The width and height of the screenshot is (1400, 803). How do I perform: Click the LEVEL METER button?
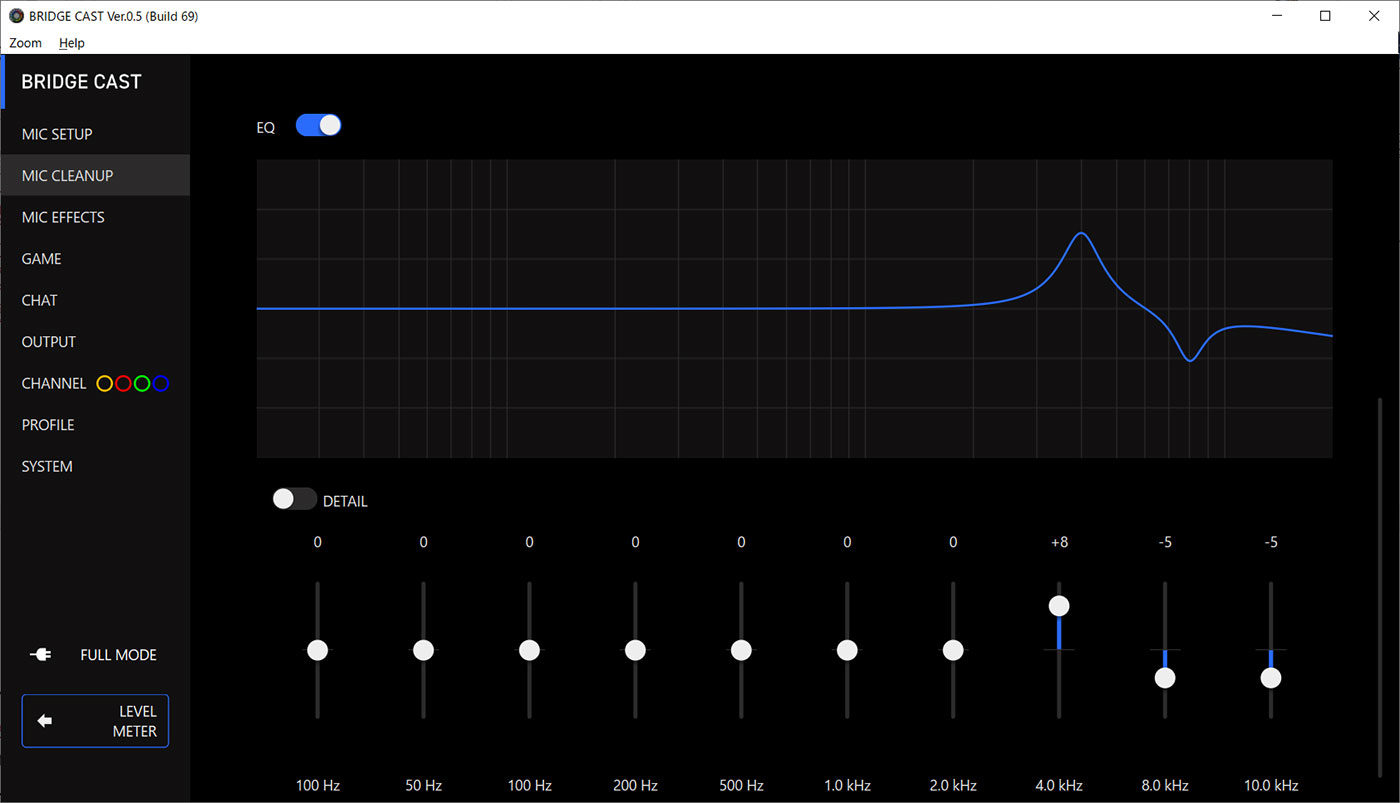coord(95,721)
